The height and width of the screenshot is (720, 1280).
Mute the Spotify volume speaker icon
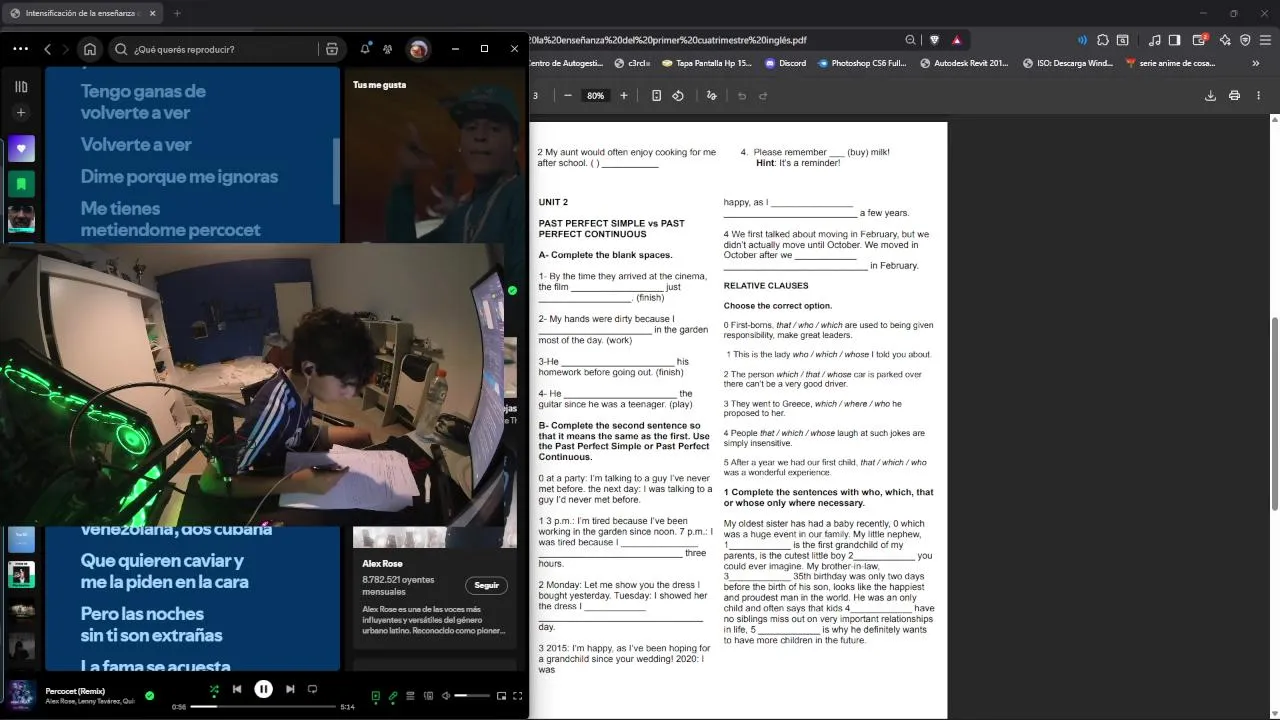coord(445,696)
